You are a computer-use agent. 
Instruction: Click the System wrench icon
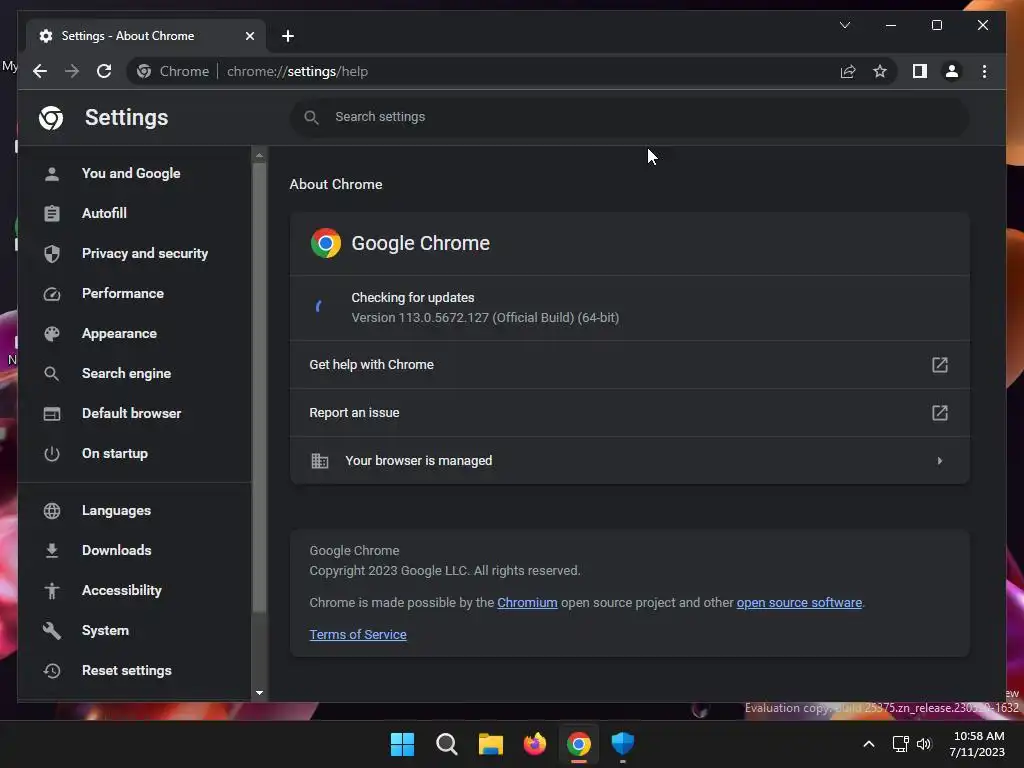[x=52, y=630]
